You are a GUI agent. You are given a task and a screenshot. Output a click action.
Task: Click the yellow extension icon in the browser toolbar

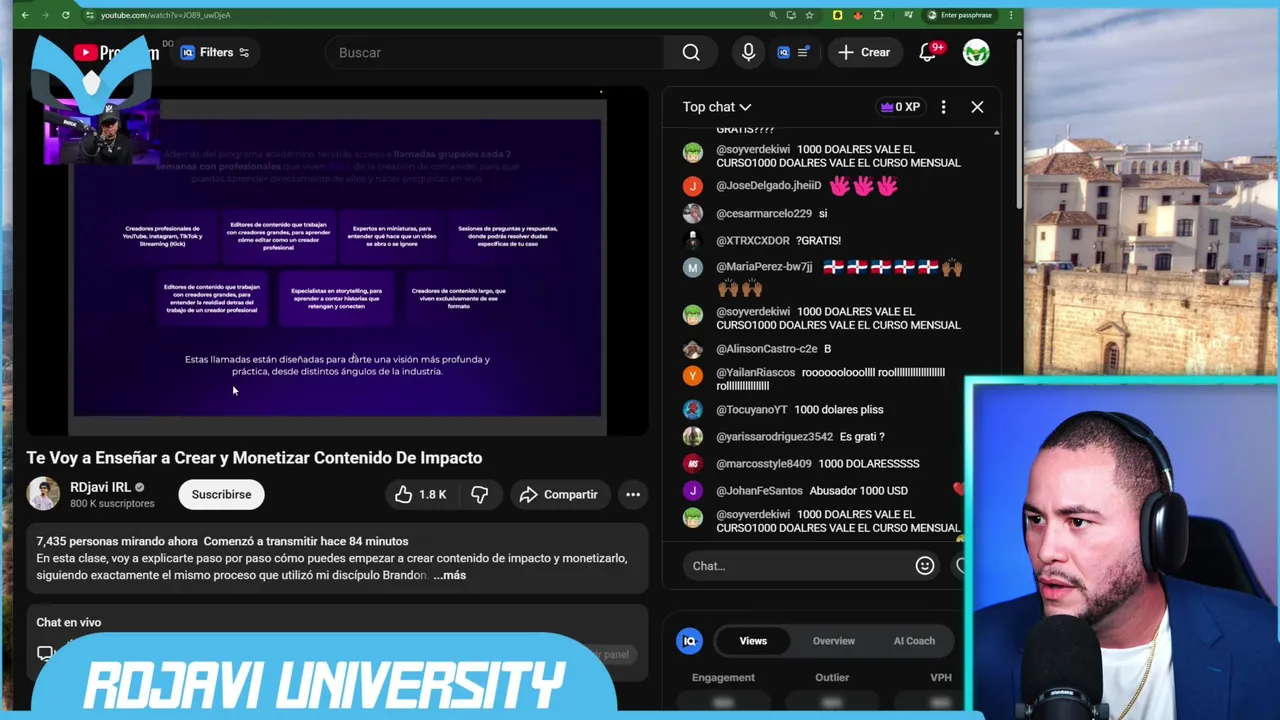point(838,15)
